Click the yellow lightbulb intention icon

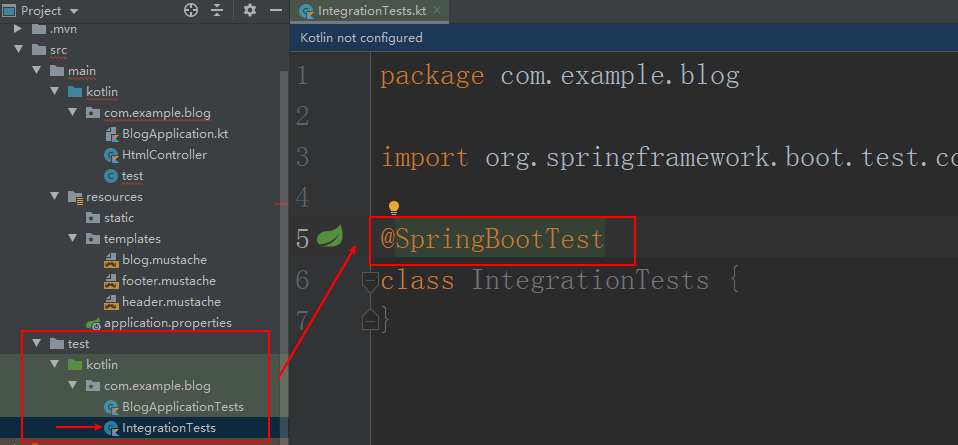click(x=394, y=208)
